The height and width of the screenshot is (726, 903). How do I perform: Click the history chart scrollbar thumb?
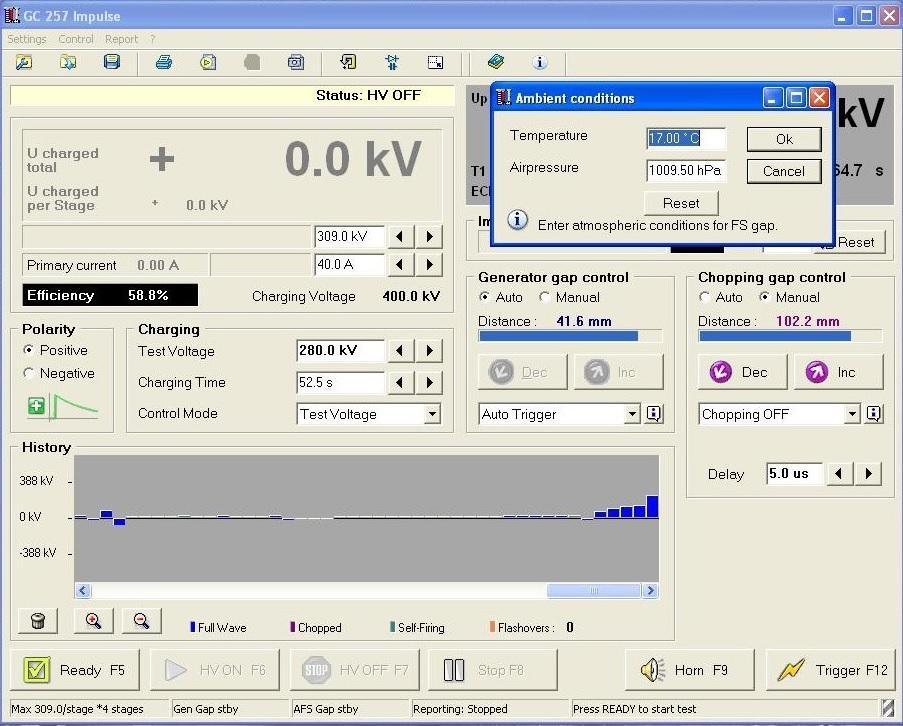(x=594, y=591)
